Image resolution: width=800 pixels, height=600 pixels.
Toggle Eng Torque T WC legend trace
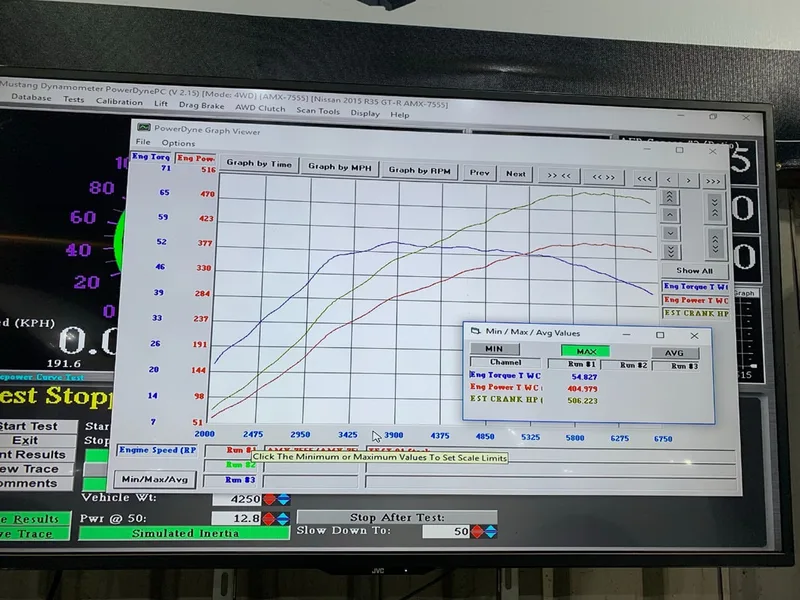point(695,287)
